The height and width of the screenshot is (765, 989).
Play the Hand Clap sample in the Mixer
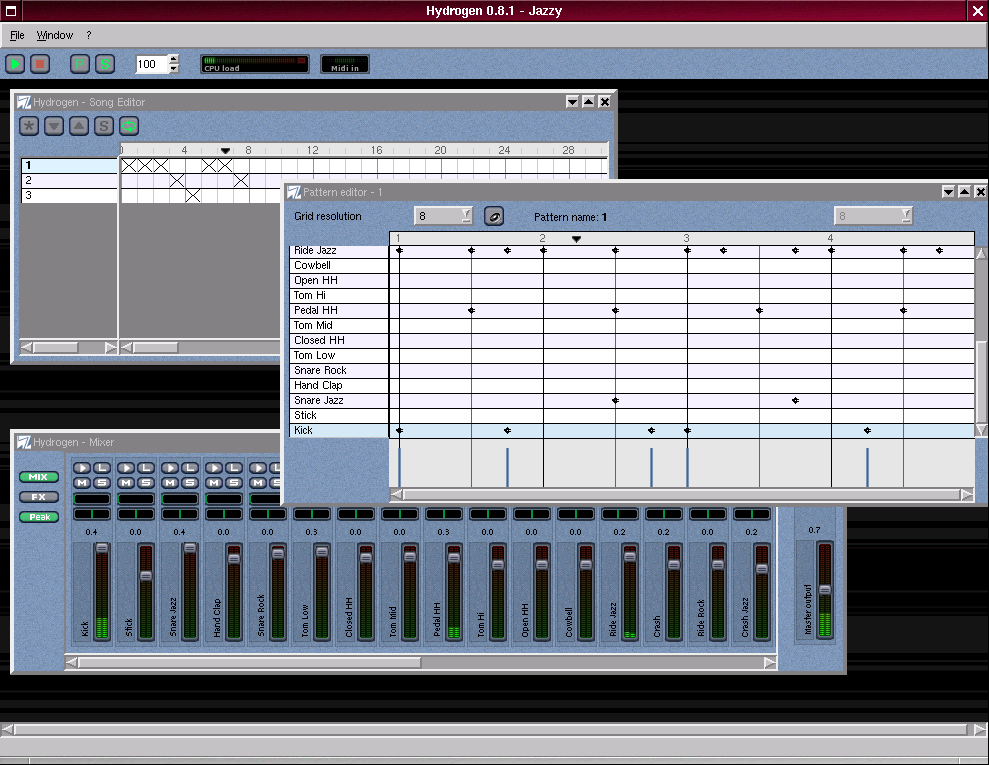214,468
